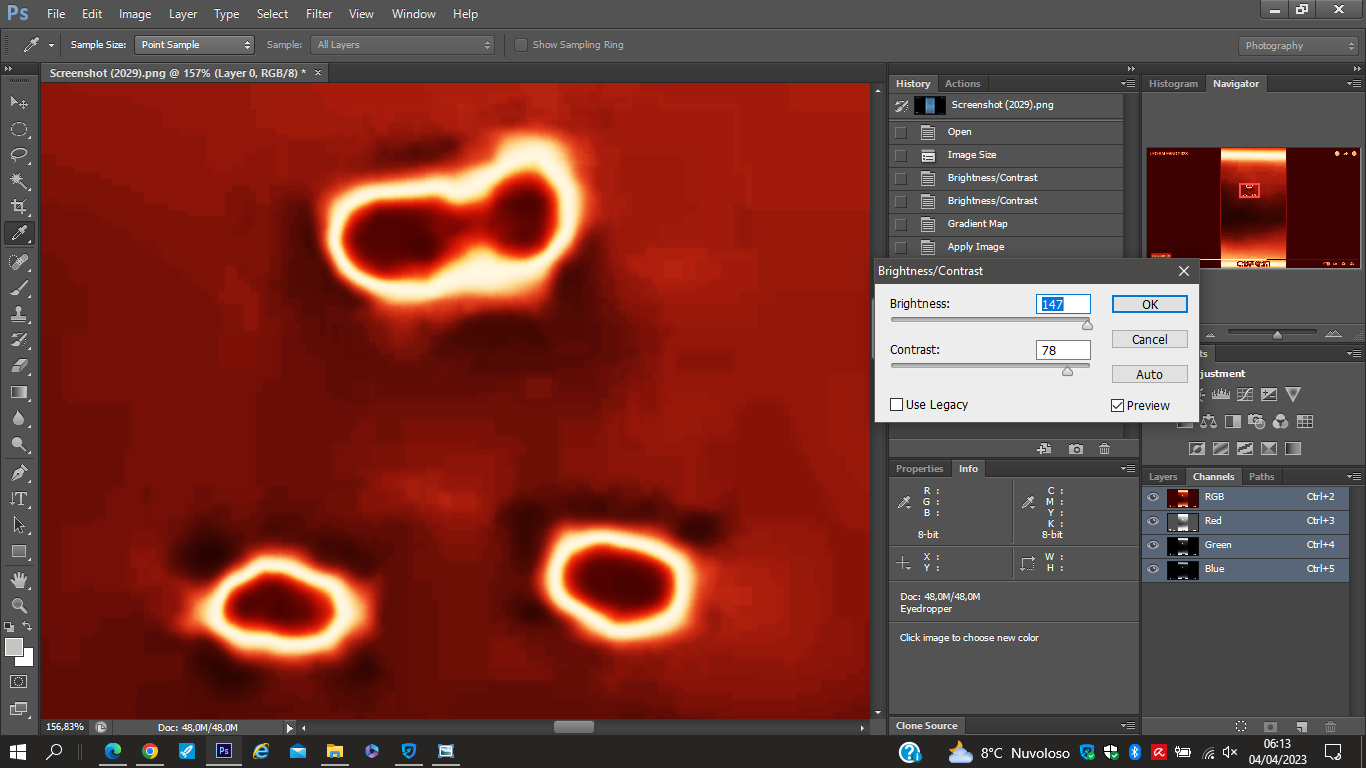Select the Horizontal Type tool
The height and width of the screenshot is (768, 1366).
(19, 499)
